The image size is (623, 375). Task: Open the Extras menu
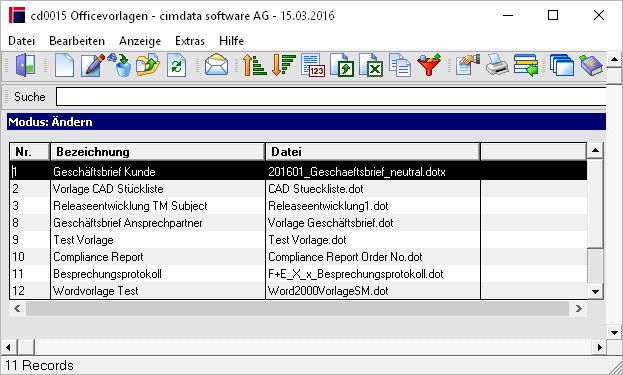pos(190,41)
